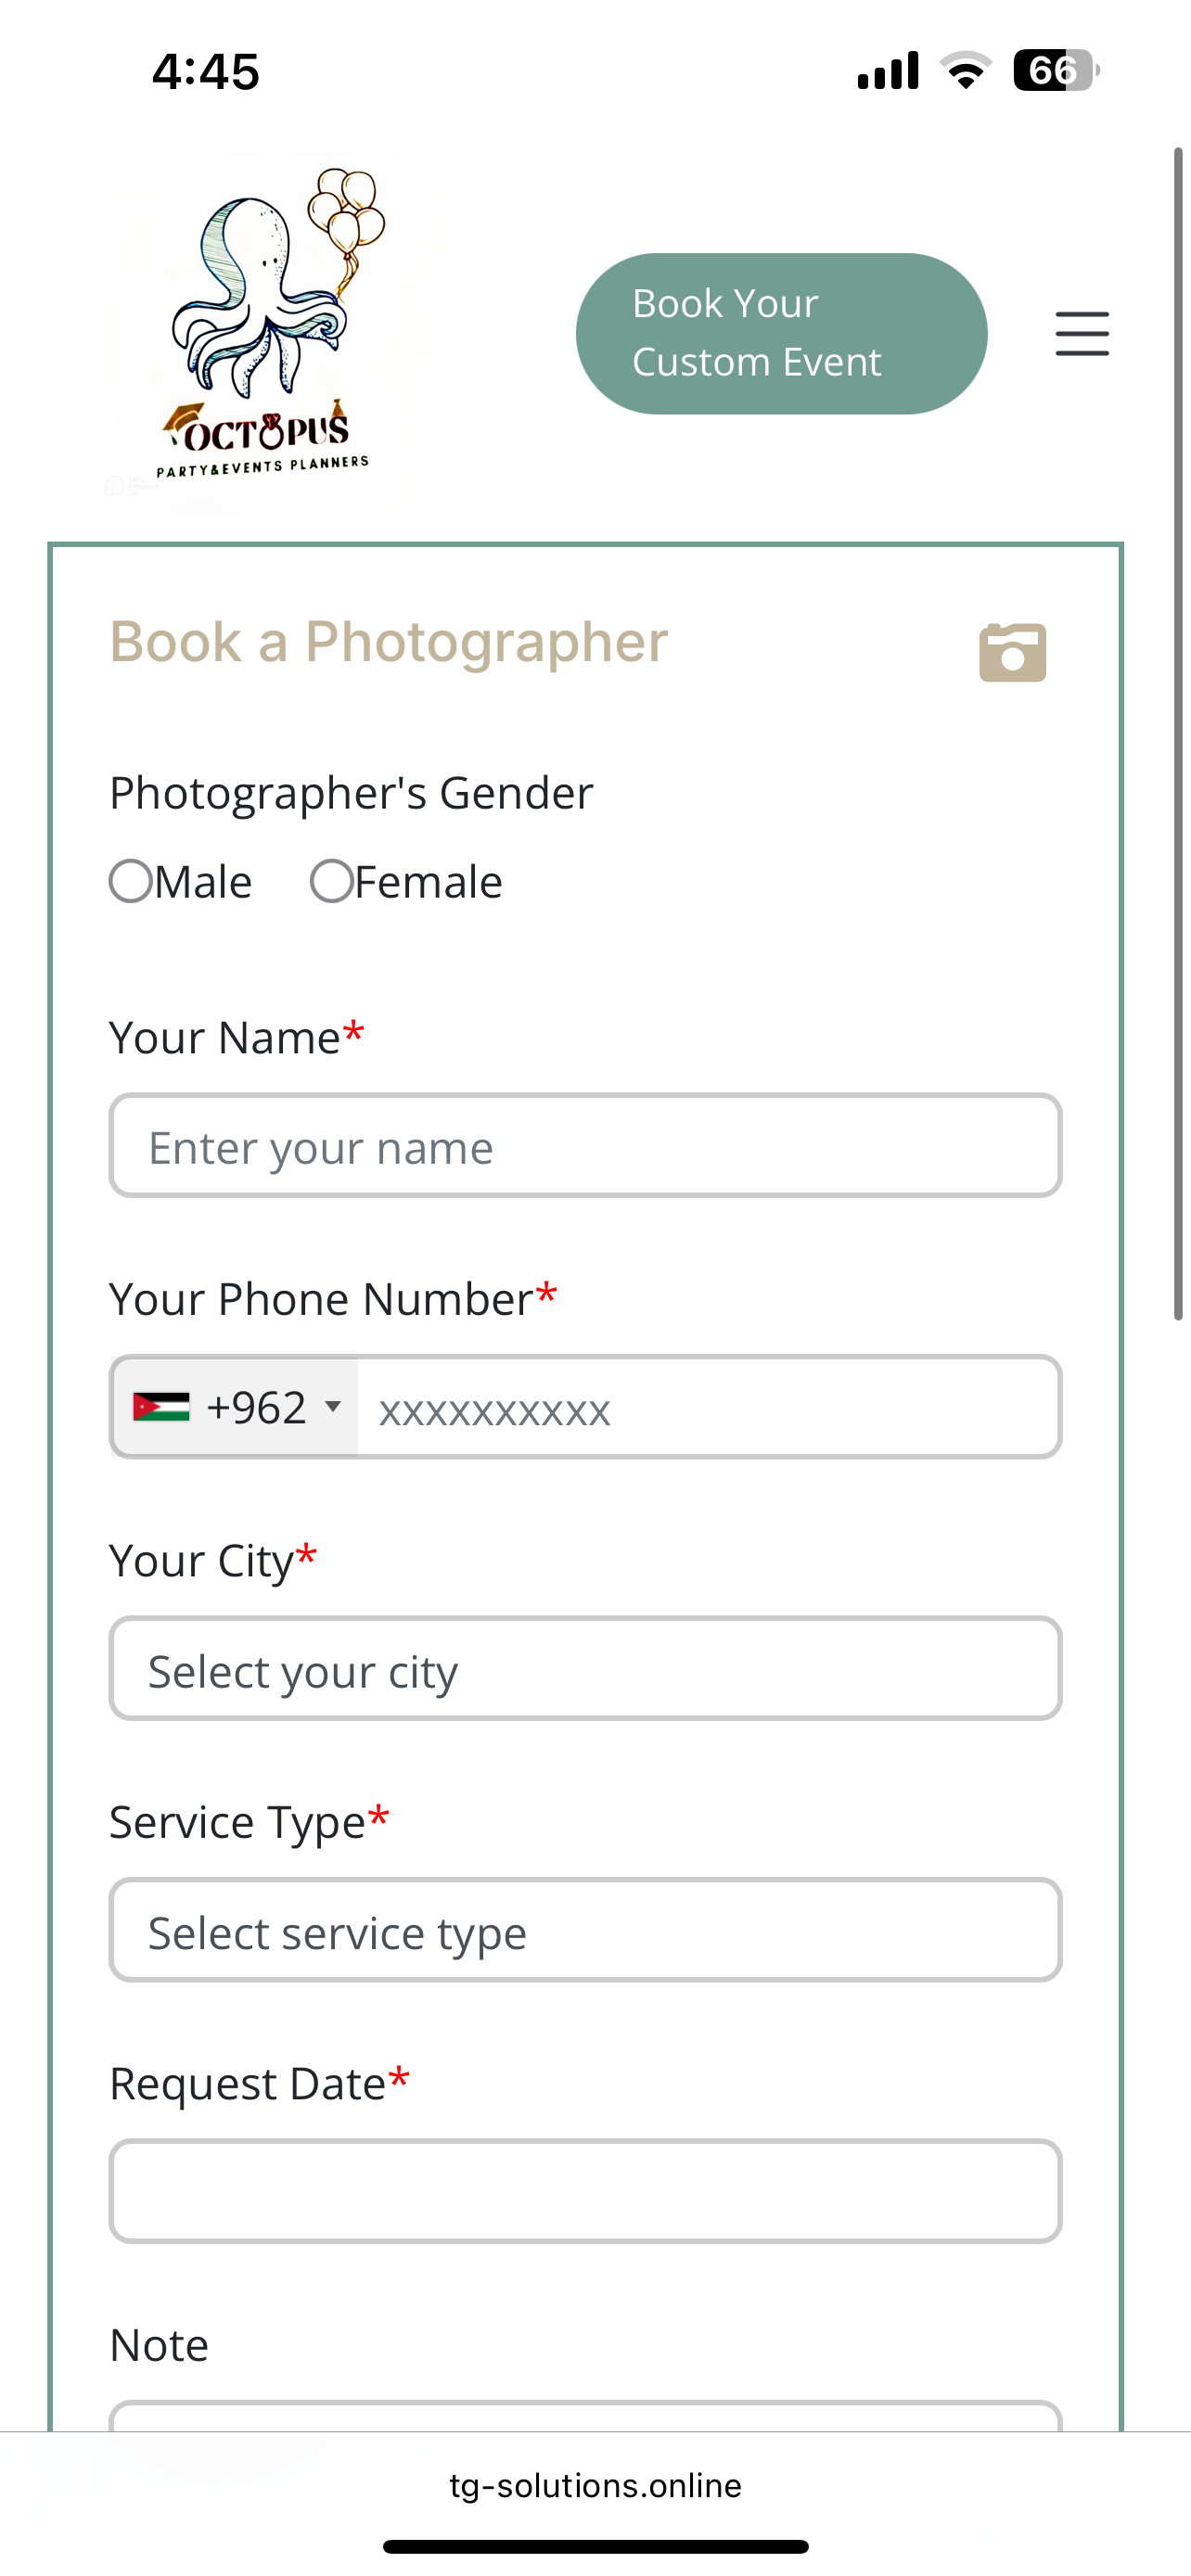Open the hamburger menu icon
The height and width of the screenshot is (2576, 1191).
(x=1082, y=334)
